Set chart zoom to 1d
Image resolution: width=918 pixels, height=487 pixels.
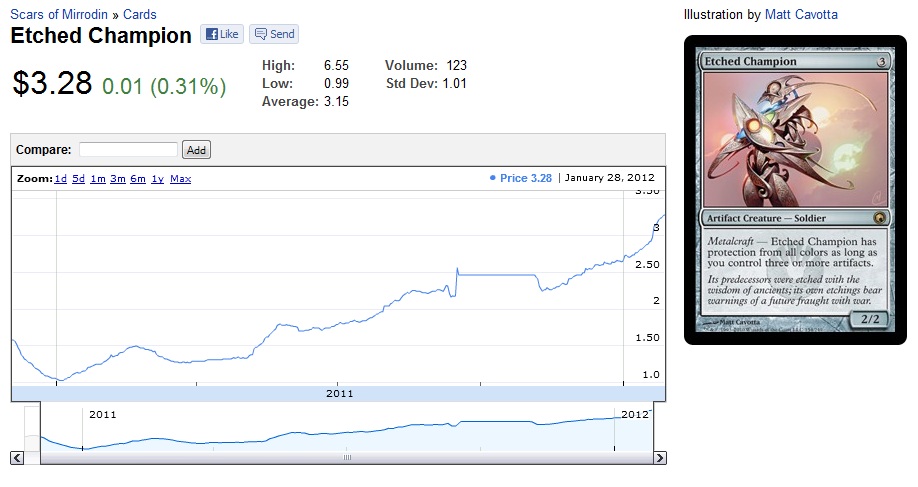click(61, 179)
